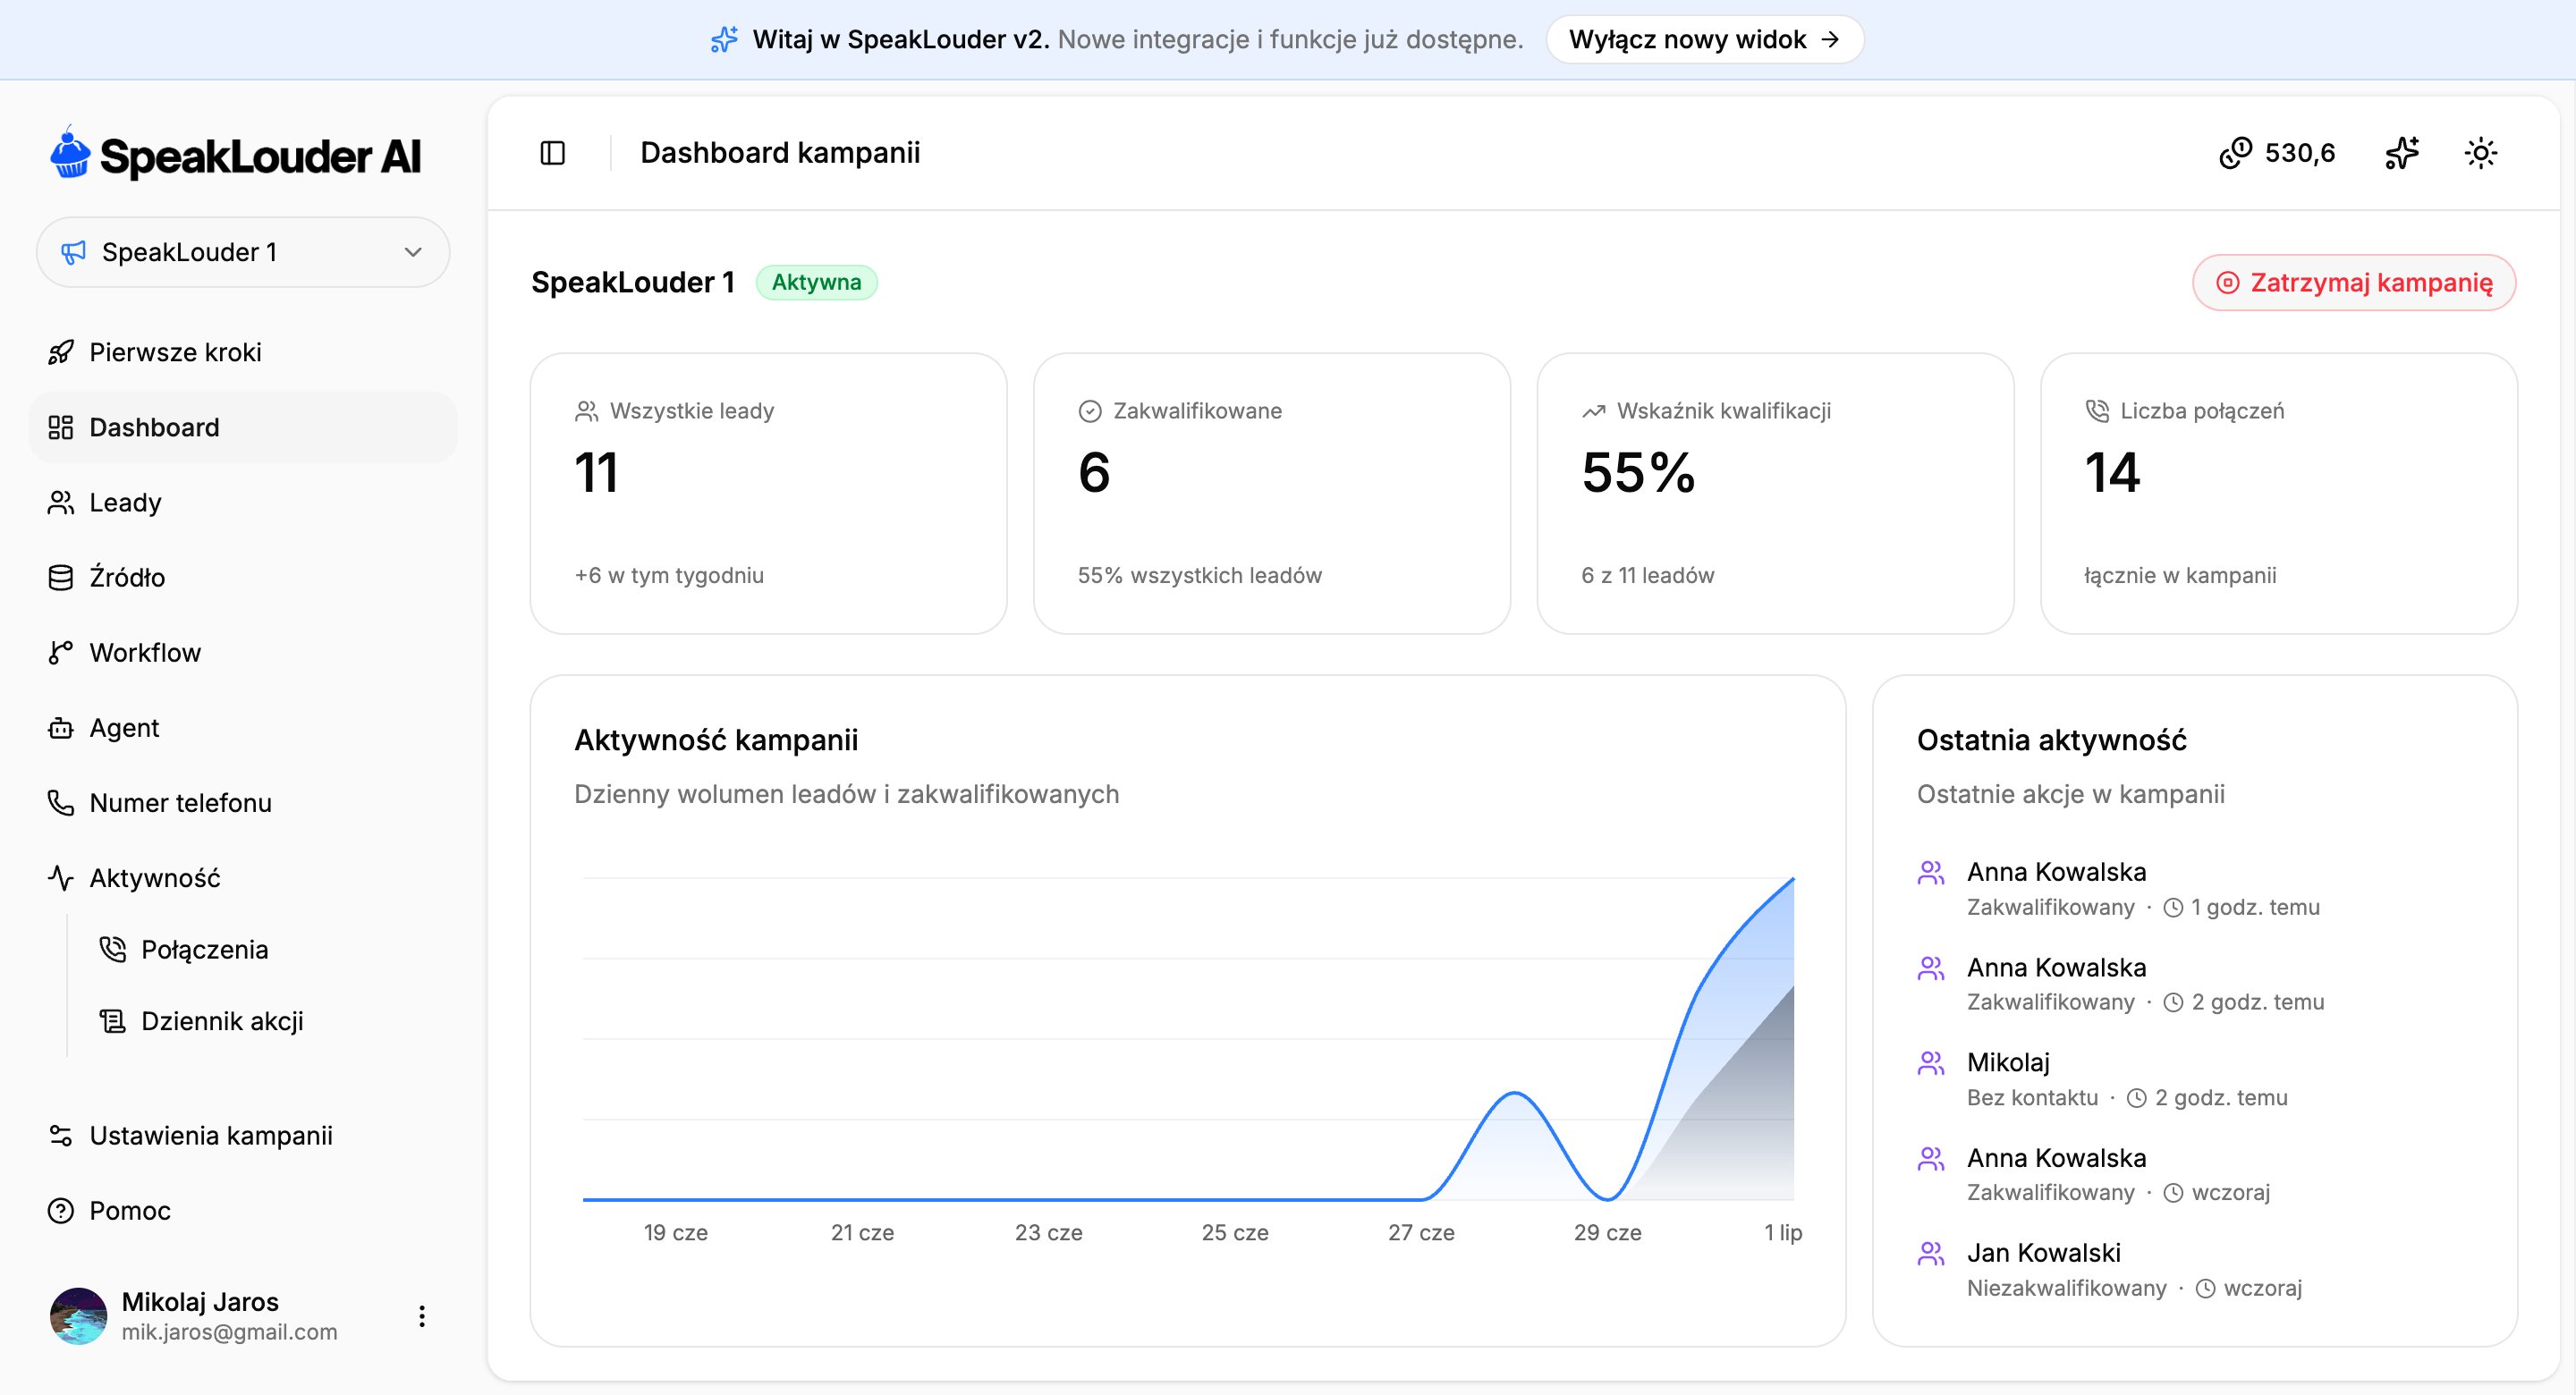Click the Zakwalifikowane check-circle icon
This screenshot has width=2576, height=1395.
point(1090,411)
